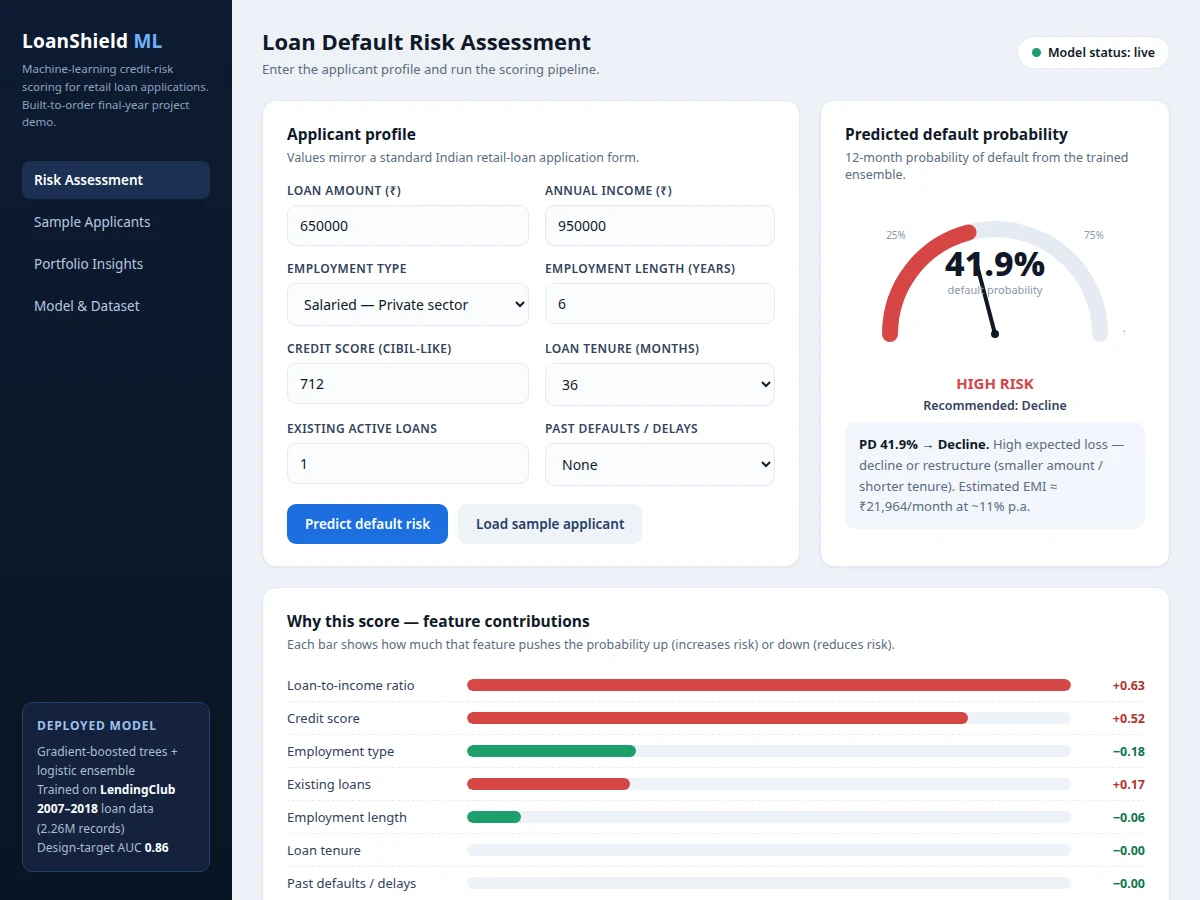Image resolution: width=1200 pixels, height=900 pixels.
Task: Click the Credit score contribution bar
Action: click(717, 718)
